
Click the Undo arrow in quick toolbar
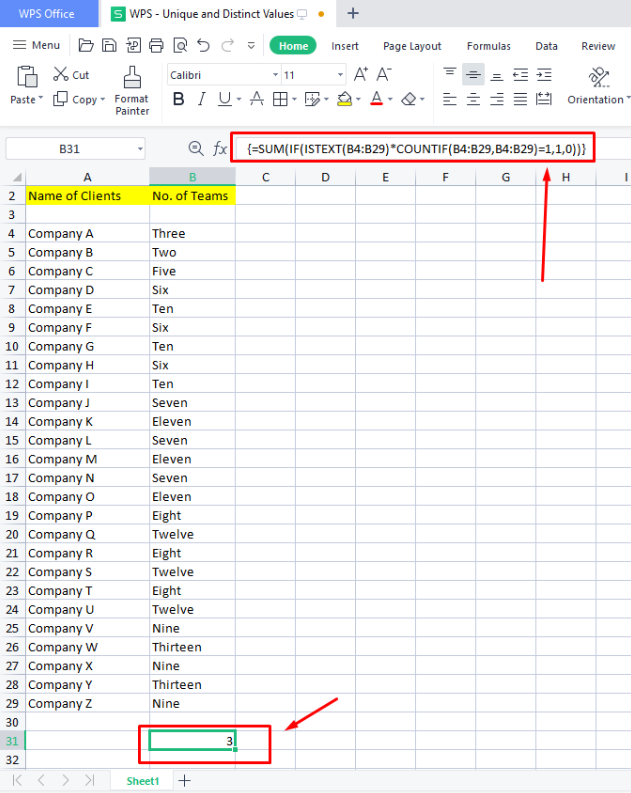pyautogui.click(x=204, y=45)
